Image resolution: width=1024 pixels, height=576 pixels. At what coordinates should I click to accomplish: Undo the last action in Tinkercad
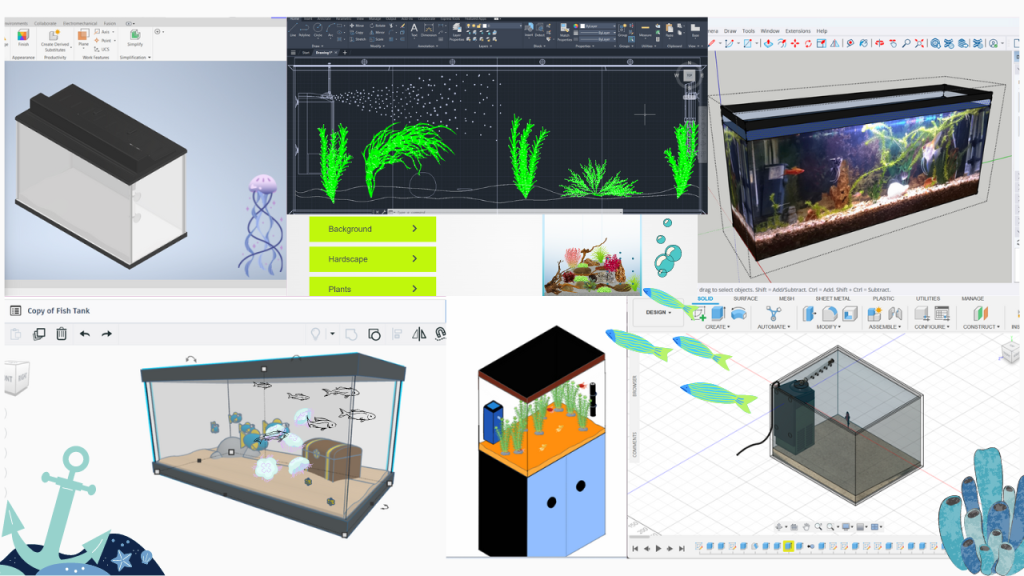86,334
